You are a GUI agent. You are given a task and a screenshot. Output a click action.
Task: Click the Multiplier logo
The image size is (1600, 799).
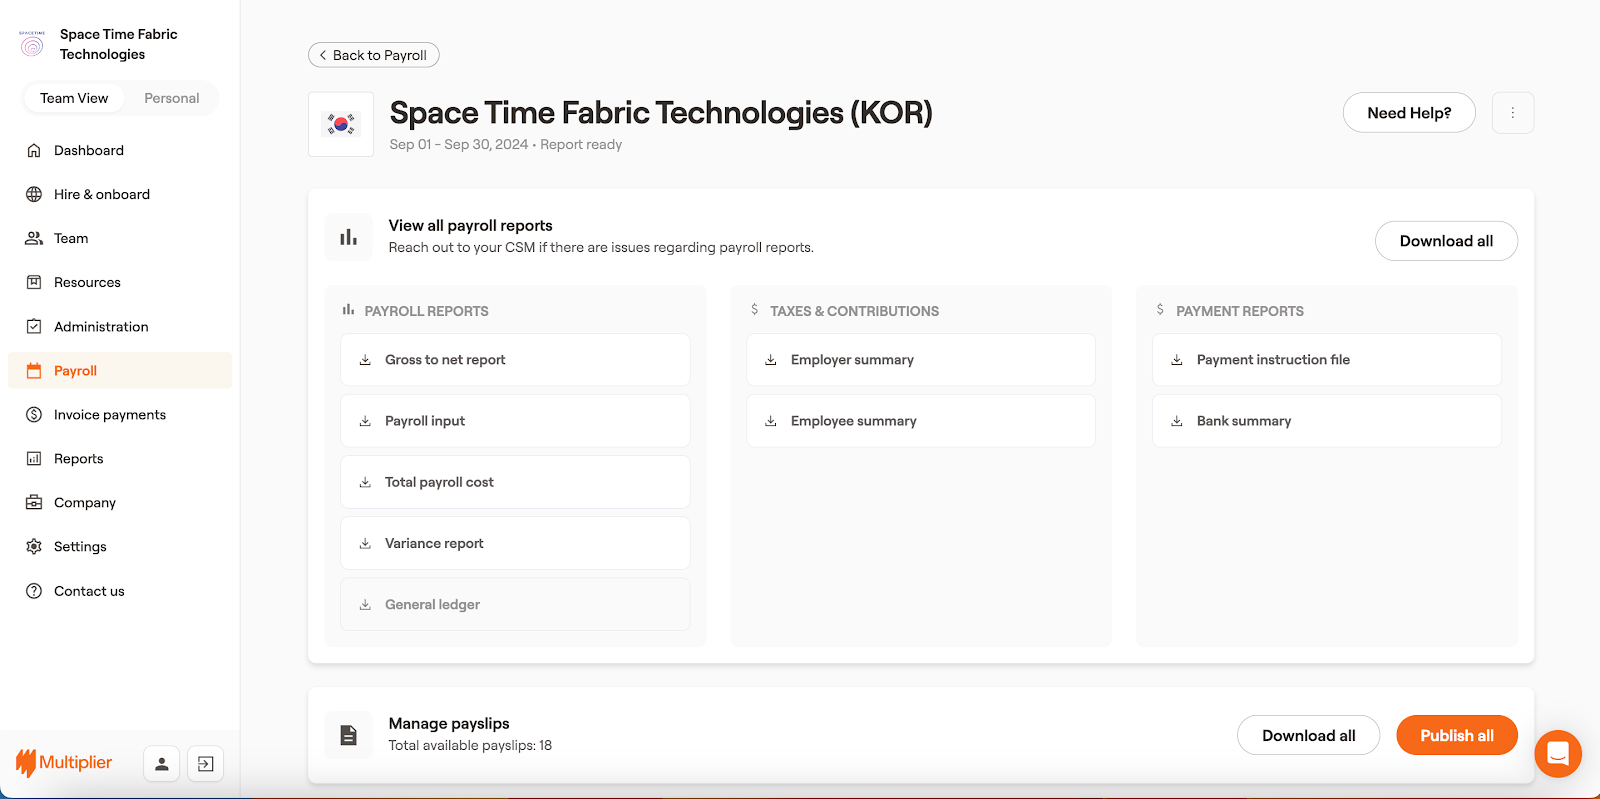[x=64, y=763]
